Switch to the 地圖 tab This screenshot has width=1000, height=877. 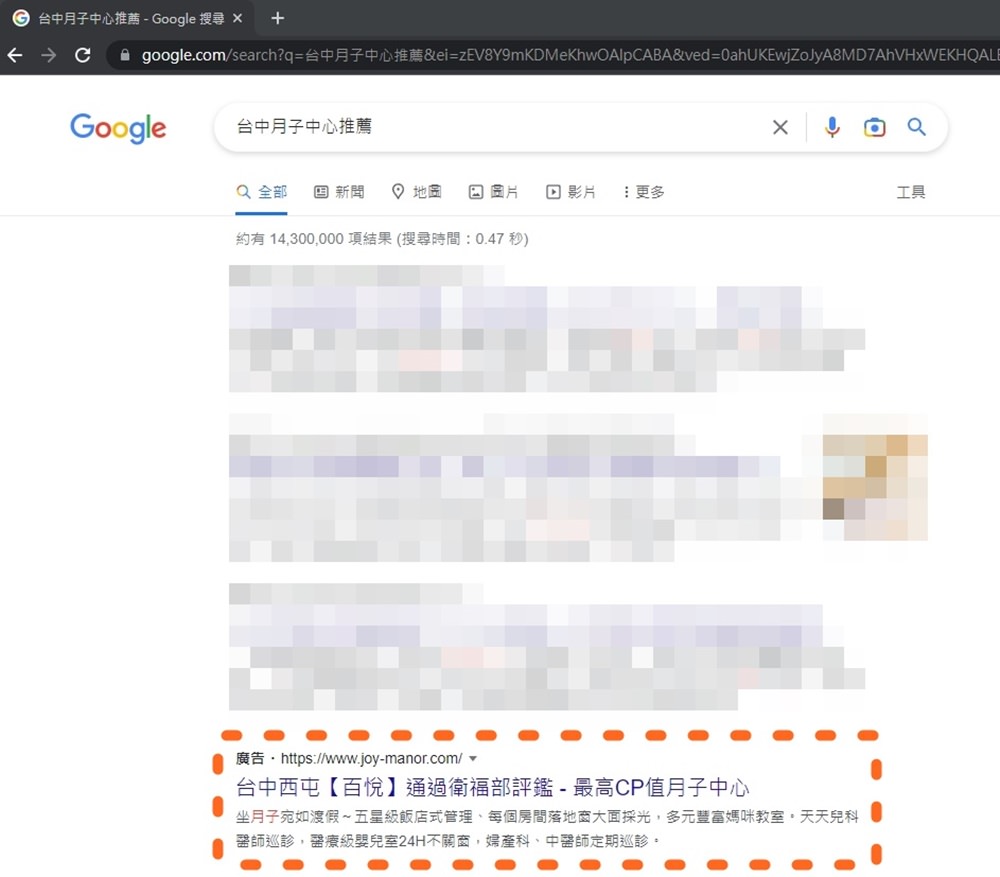[x=416, y=192]
